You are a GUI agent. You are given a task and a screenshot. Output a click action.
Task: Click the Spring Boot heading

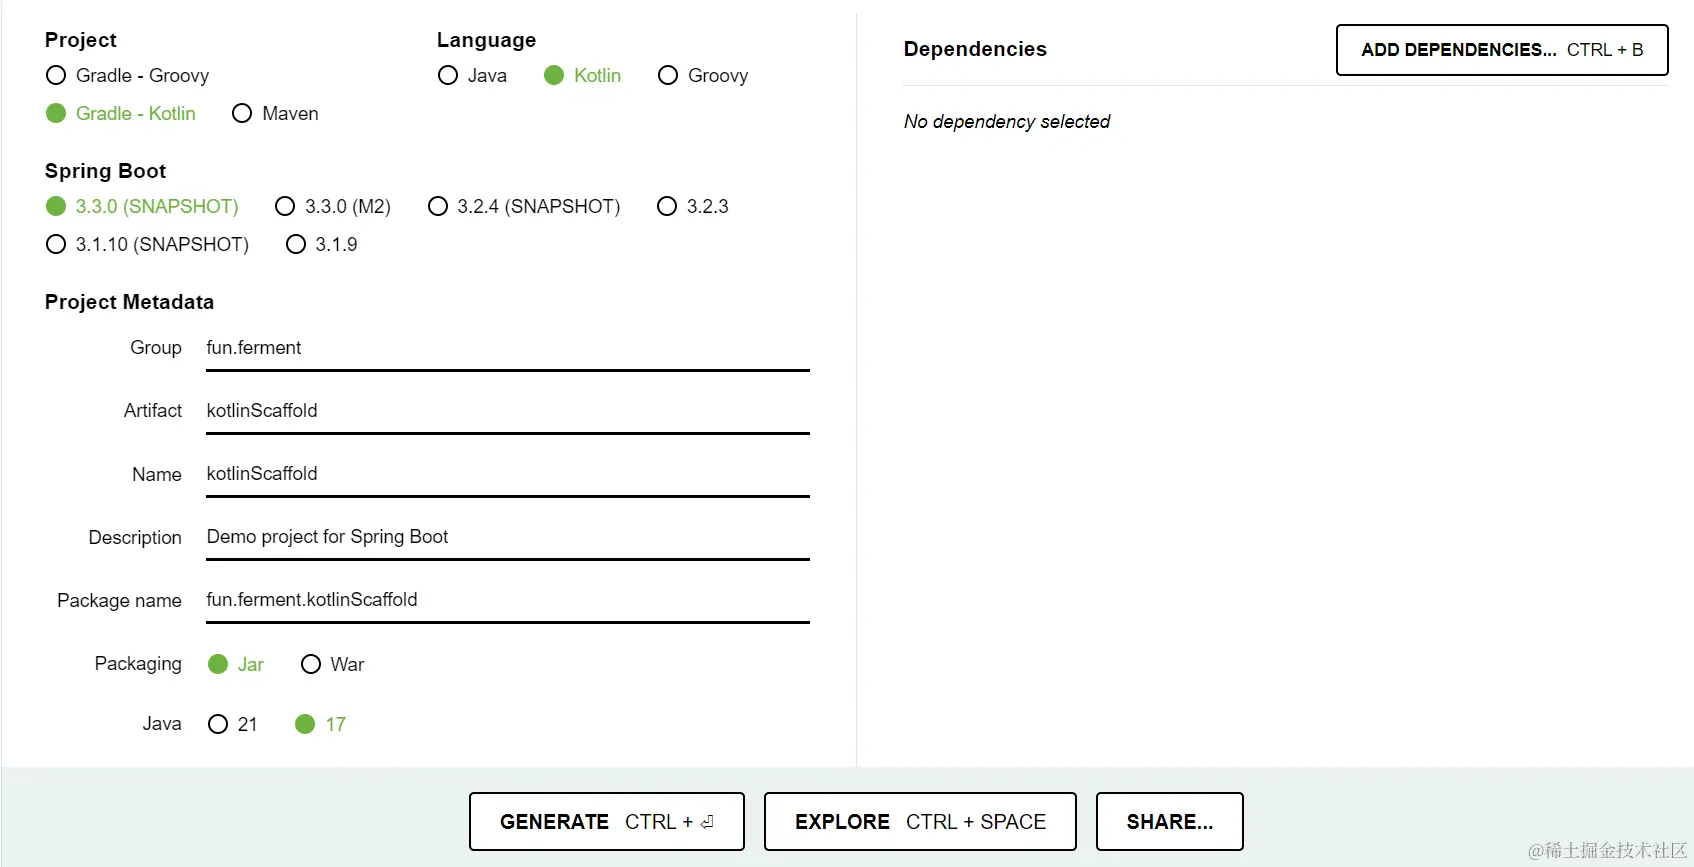(x=105, y=172)
